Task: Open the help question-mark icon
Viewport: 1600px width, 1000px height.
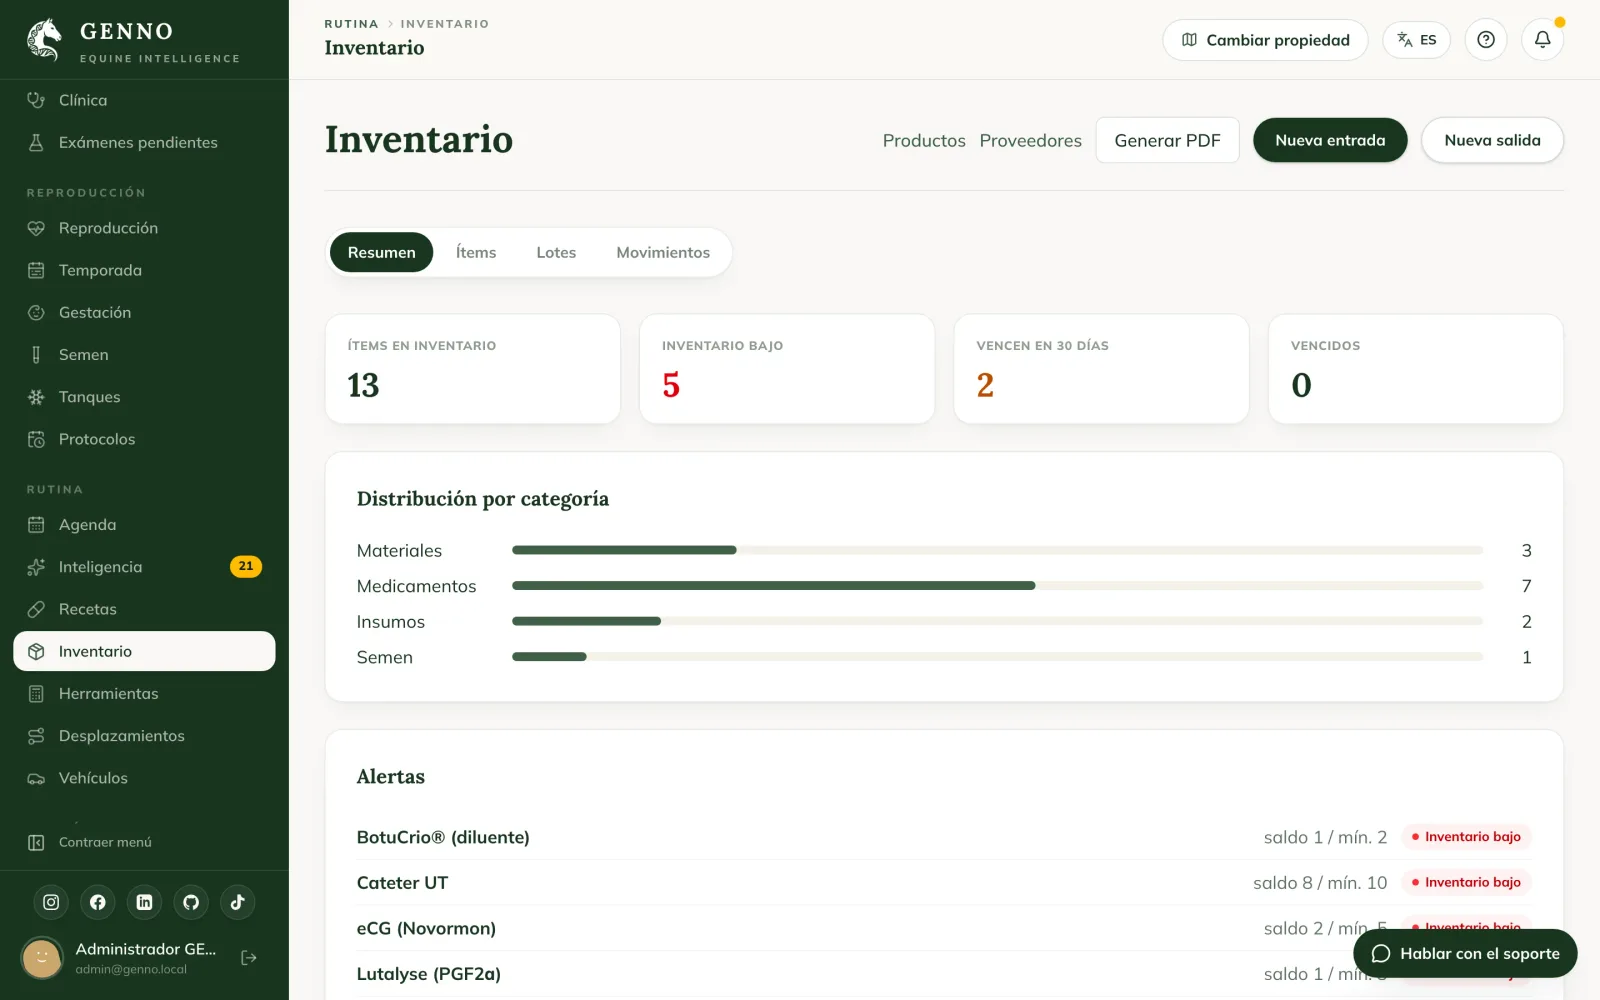Action: coord(1486,40)
